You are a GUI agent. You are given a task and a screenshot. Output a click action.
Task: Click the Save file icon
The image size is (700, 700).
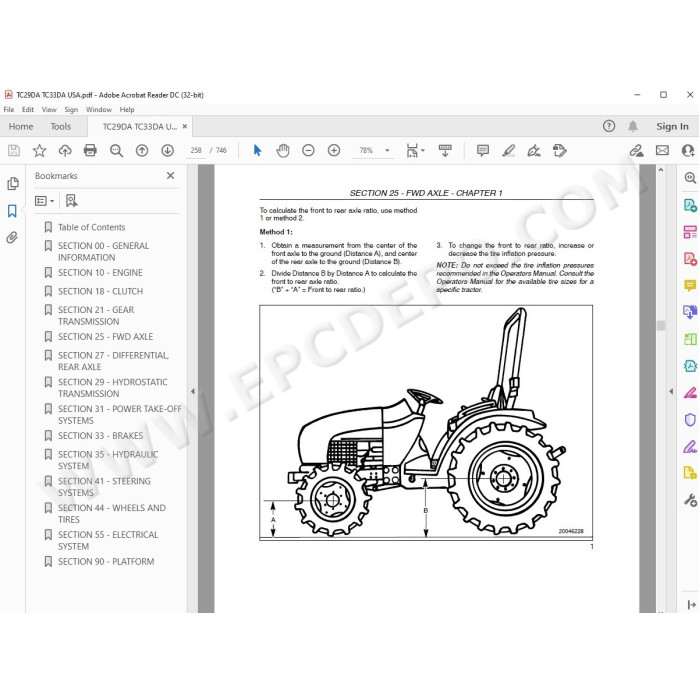click(x=14, y=150)
